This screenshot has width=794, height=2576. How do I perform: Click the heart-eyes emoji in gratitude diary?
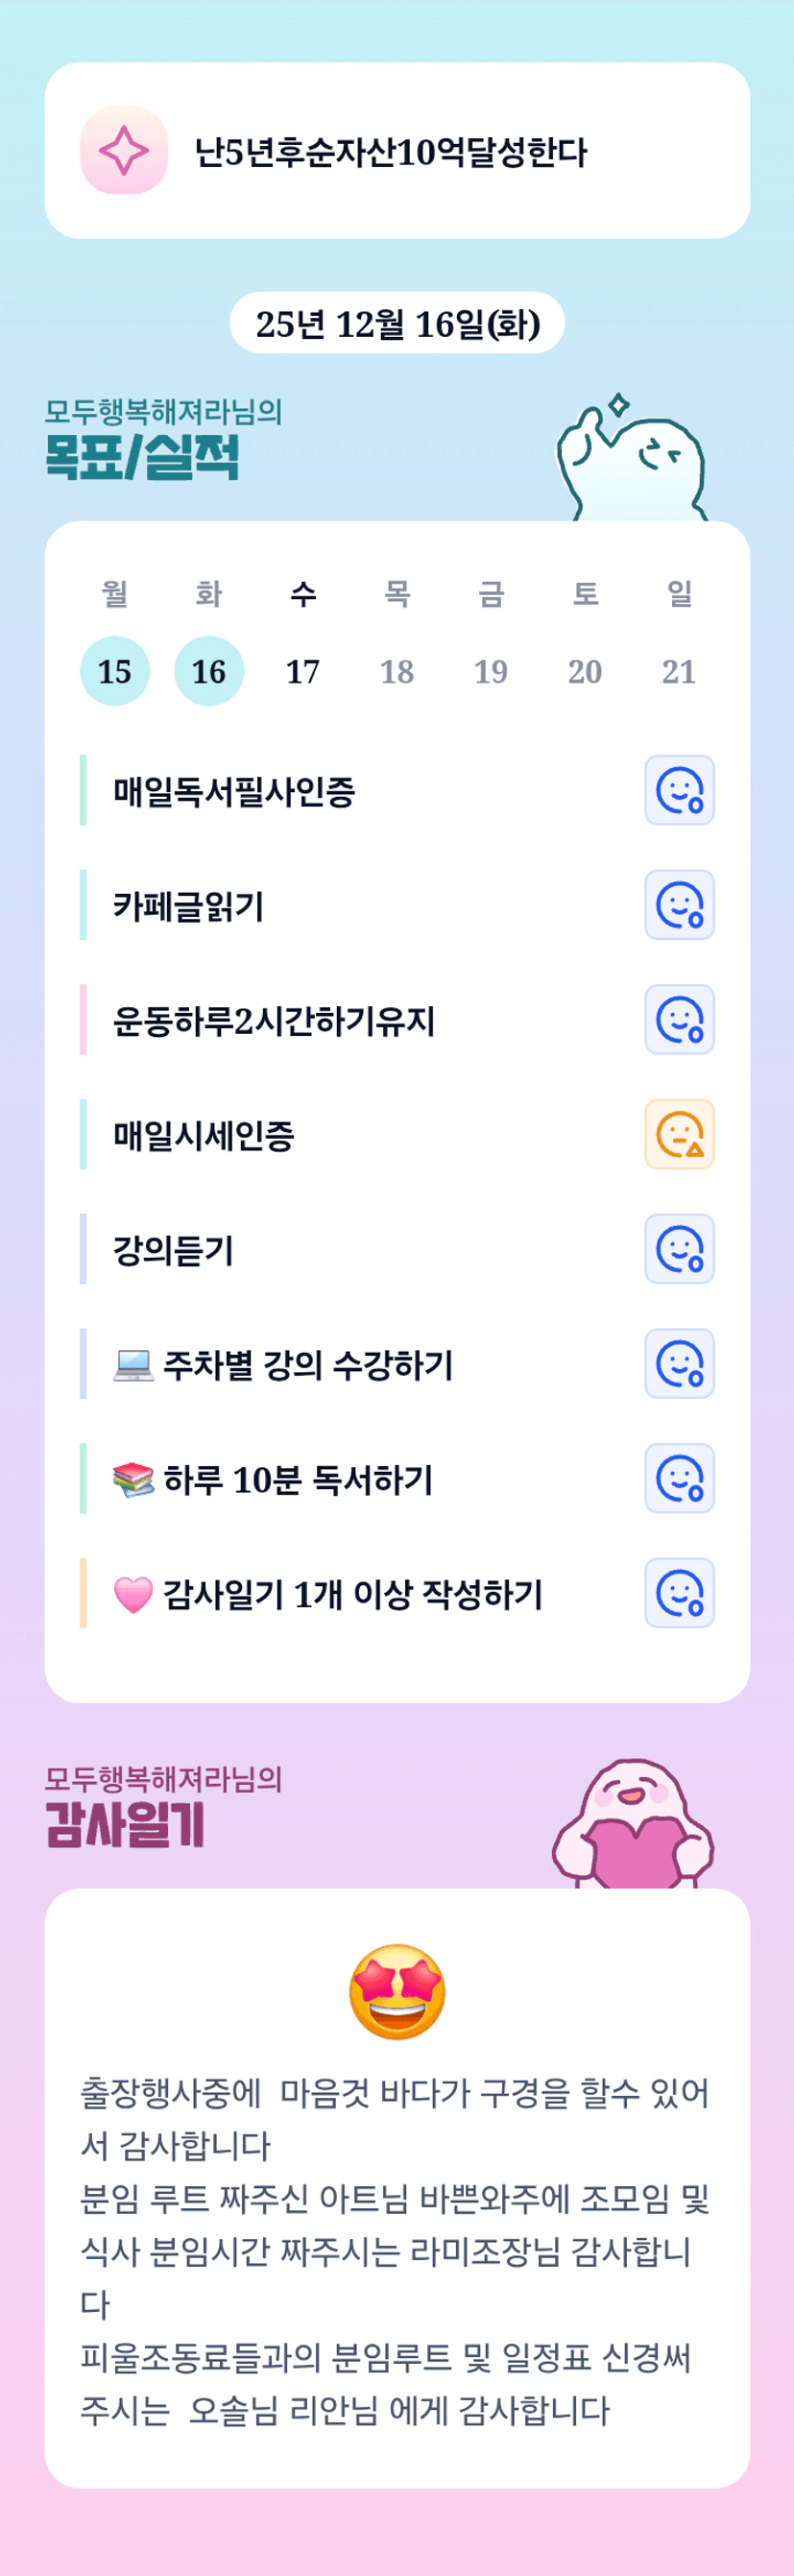point(397,1991)
